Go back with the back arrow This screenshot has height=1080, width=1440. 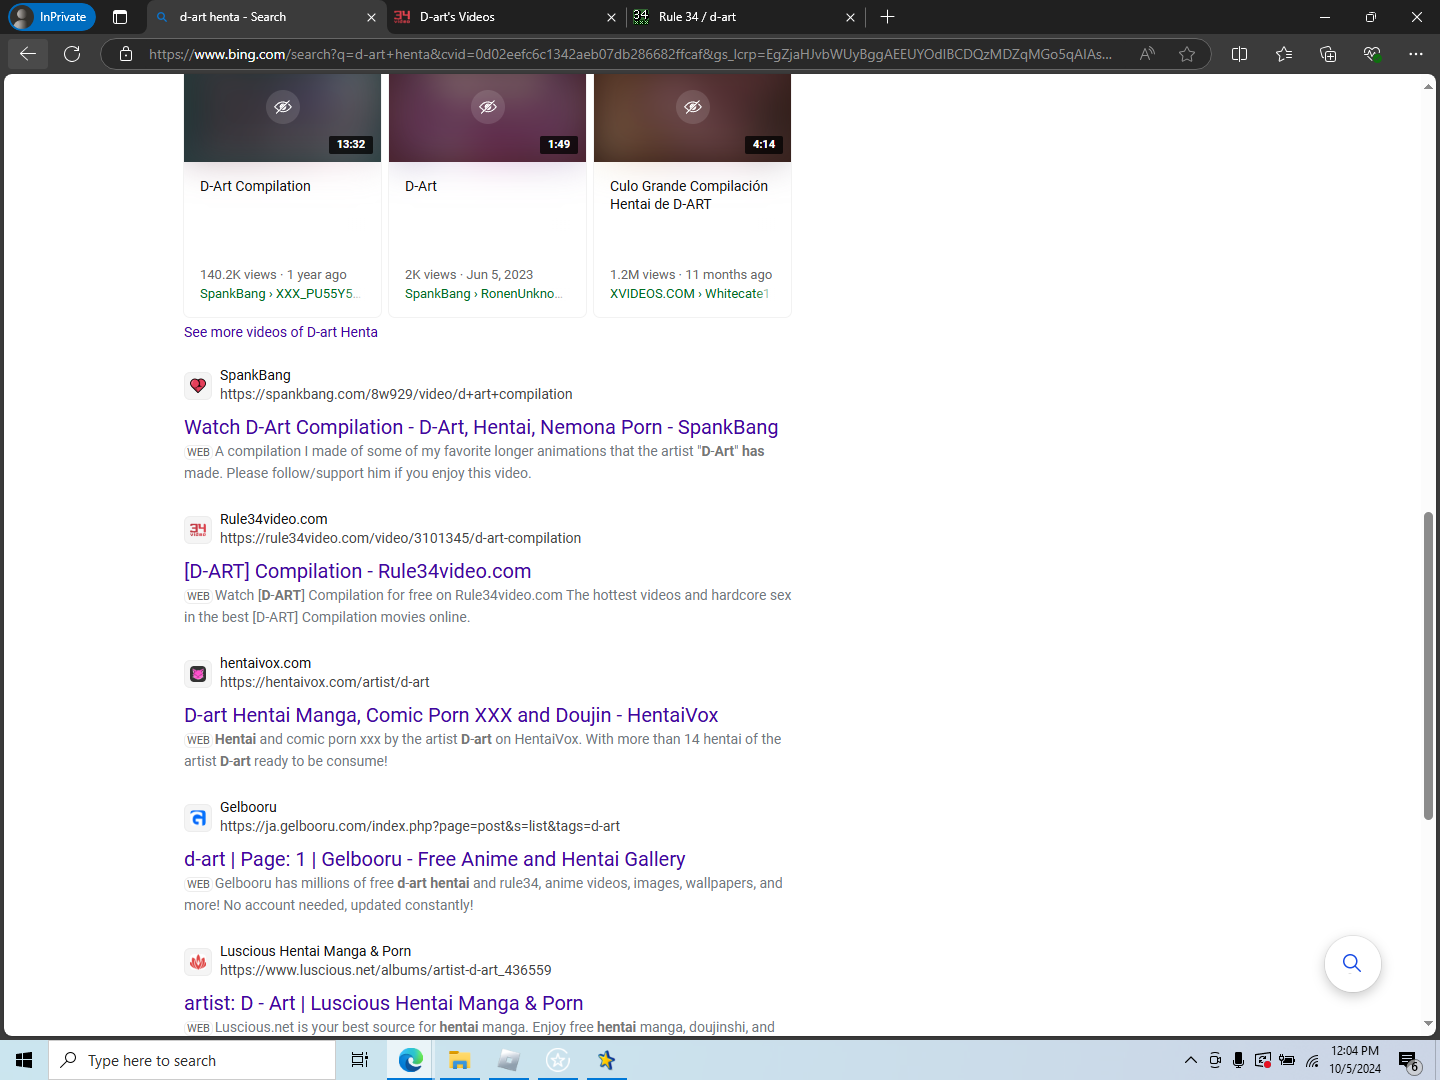(28, 54)
